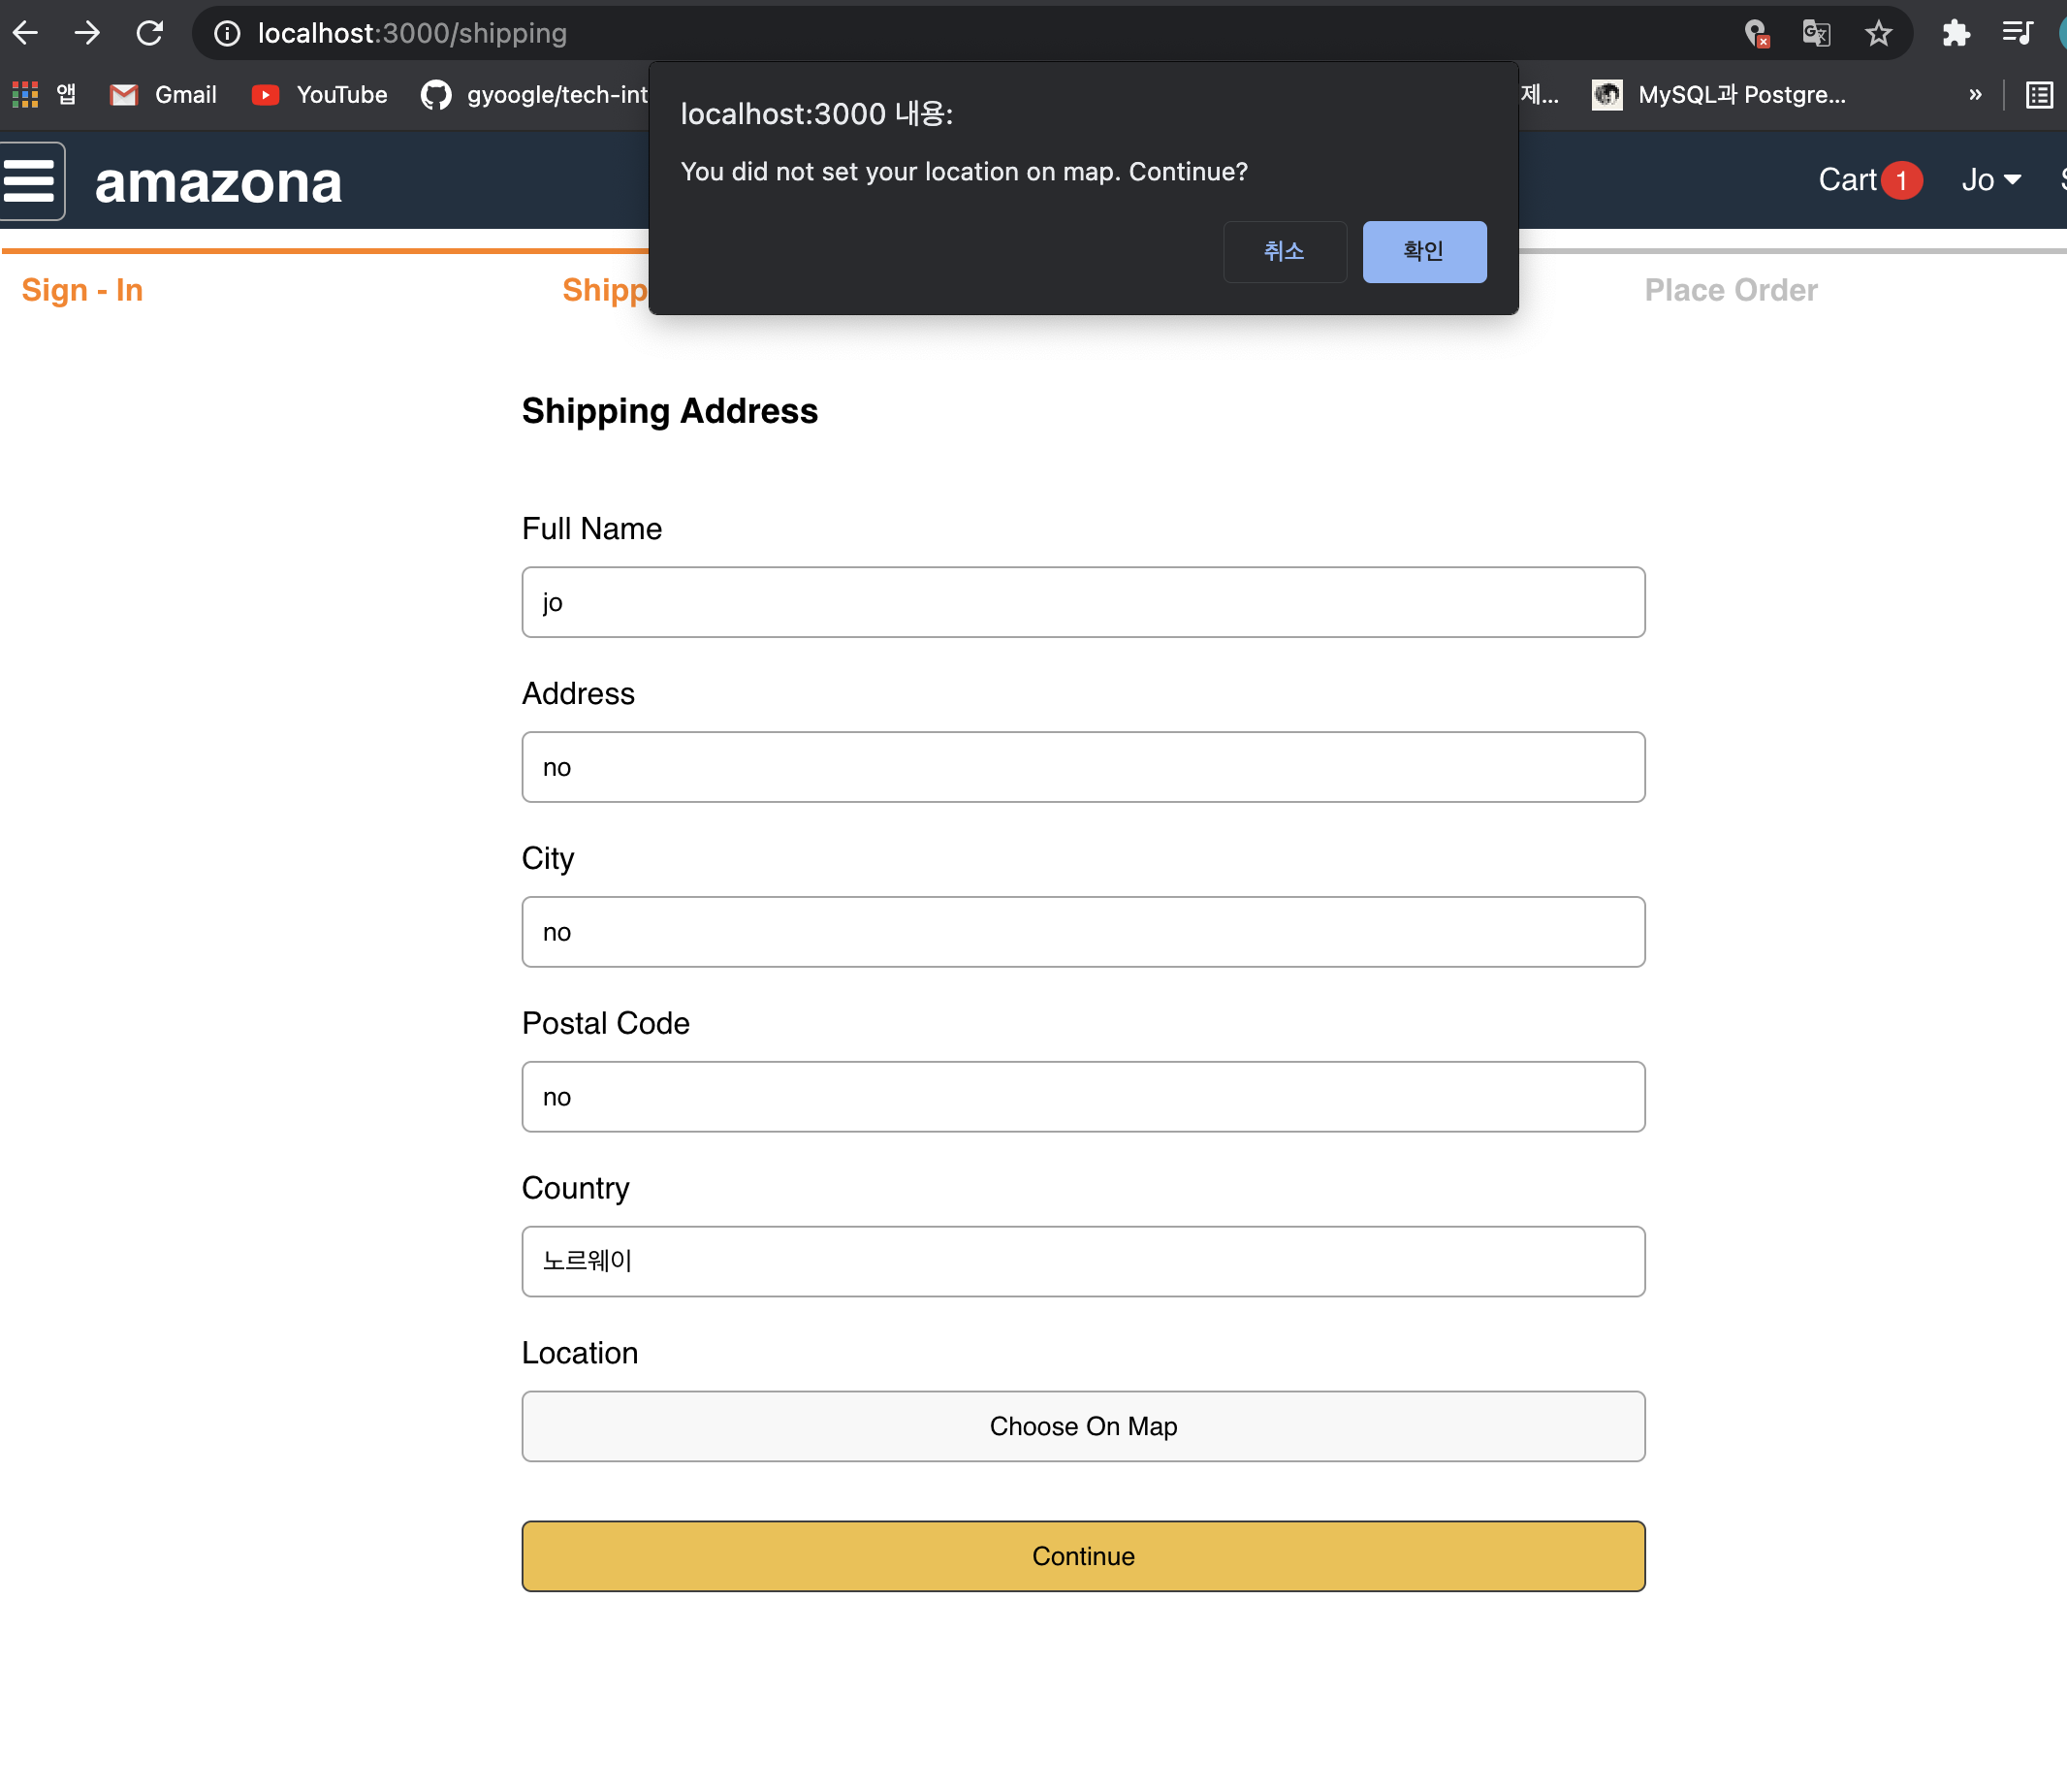Expand the Jo user dropdown
This screenshot has height=1792, width=2067.
click(1990, 180)
